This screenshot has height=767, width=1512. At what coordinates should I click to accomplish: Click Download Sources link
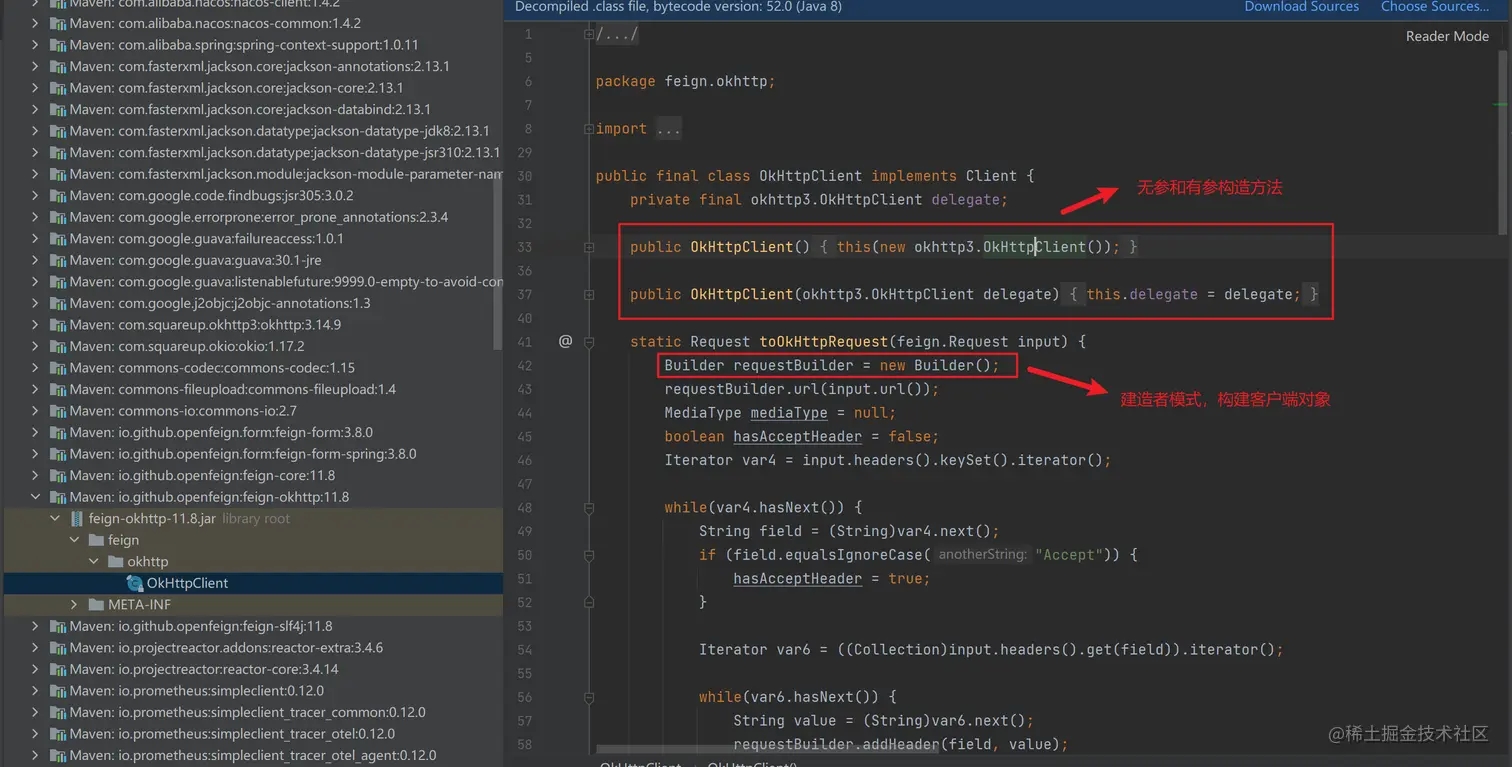pyautogui.click(x=1301, y=6)
